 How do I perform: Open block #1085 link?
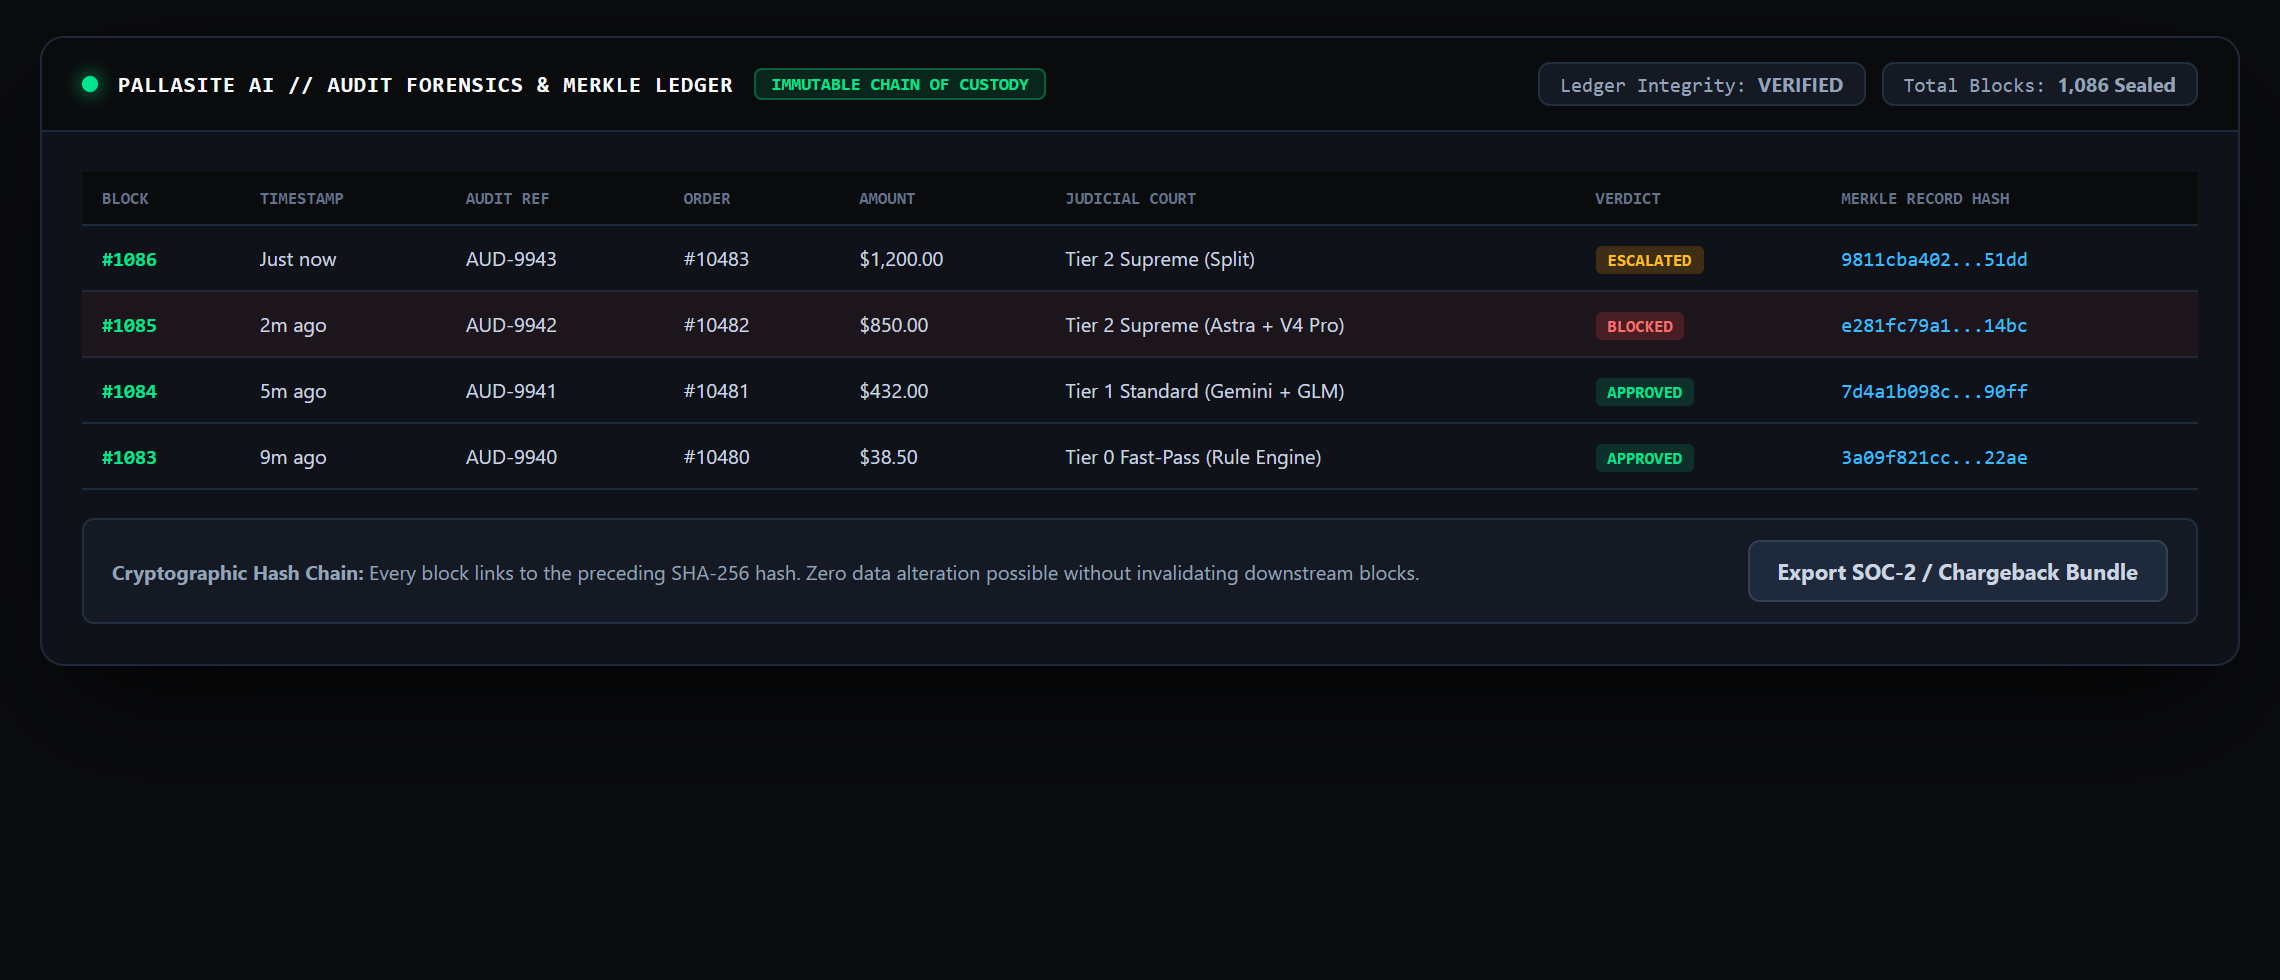tap(129, 325)
